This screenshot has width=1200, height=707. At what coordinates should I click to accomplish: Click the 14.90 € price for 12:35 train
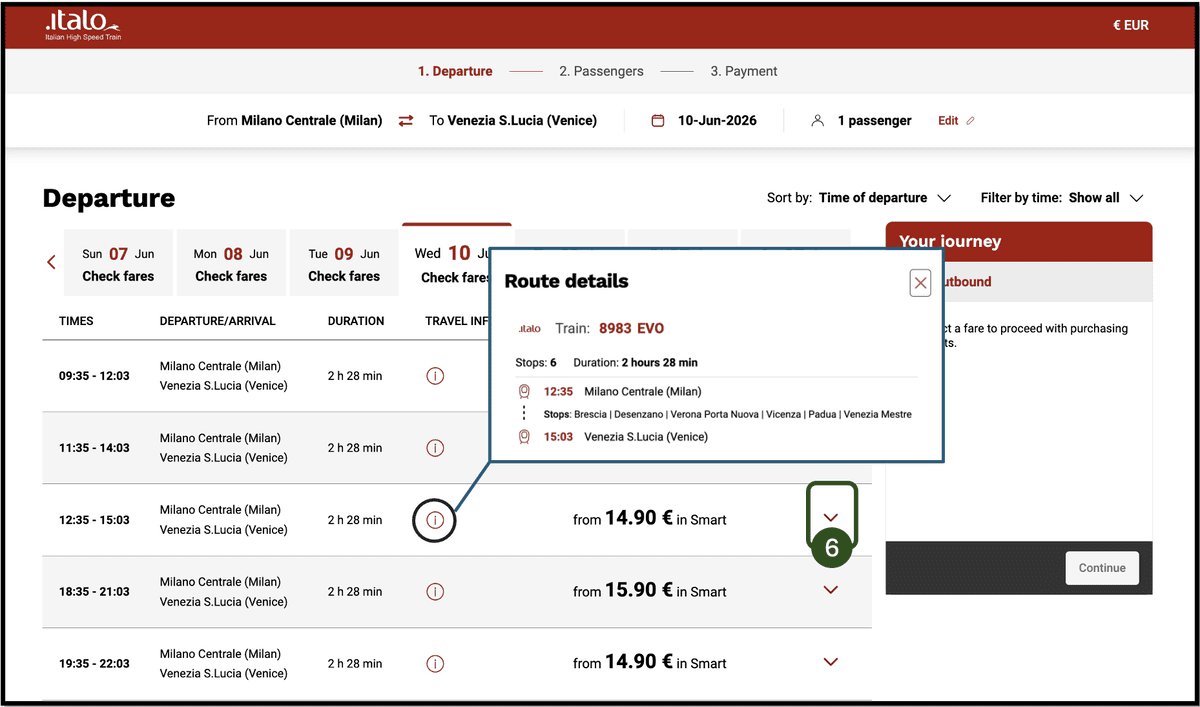639,518
